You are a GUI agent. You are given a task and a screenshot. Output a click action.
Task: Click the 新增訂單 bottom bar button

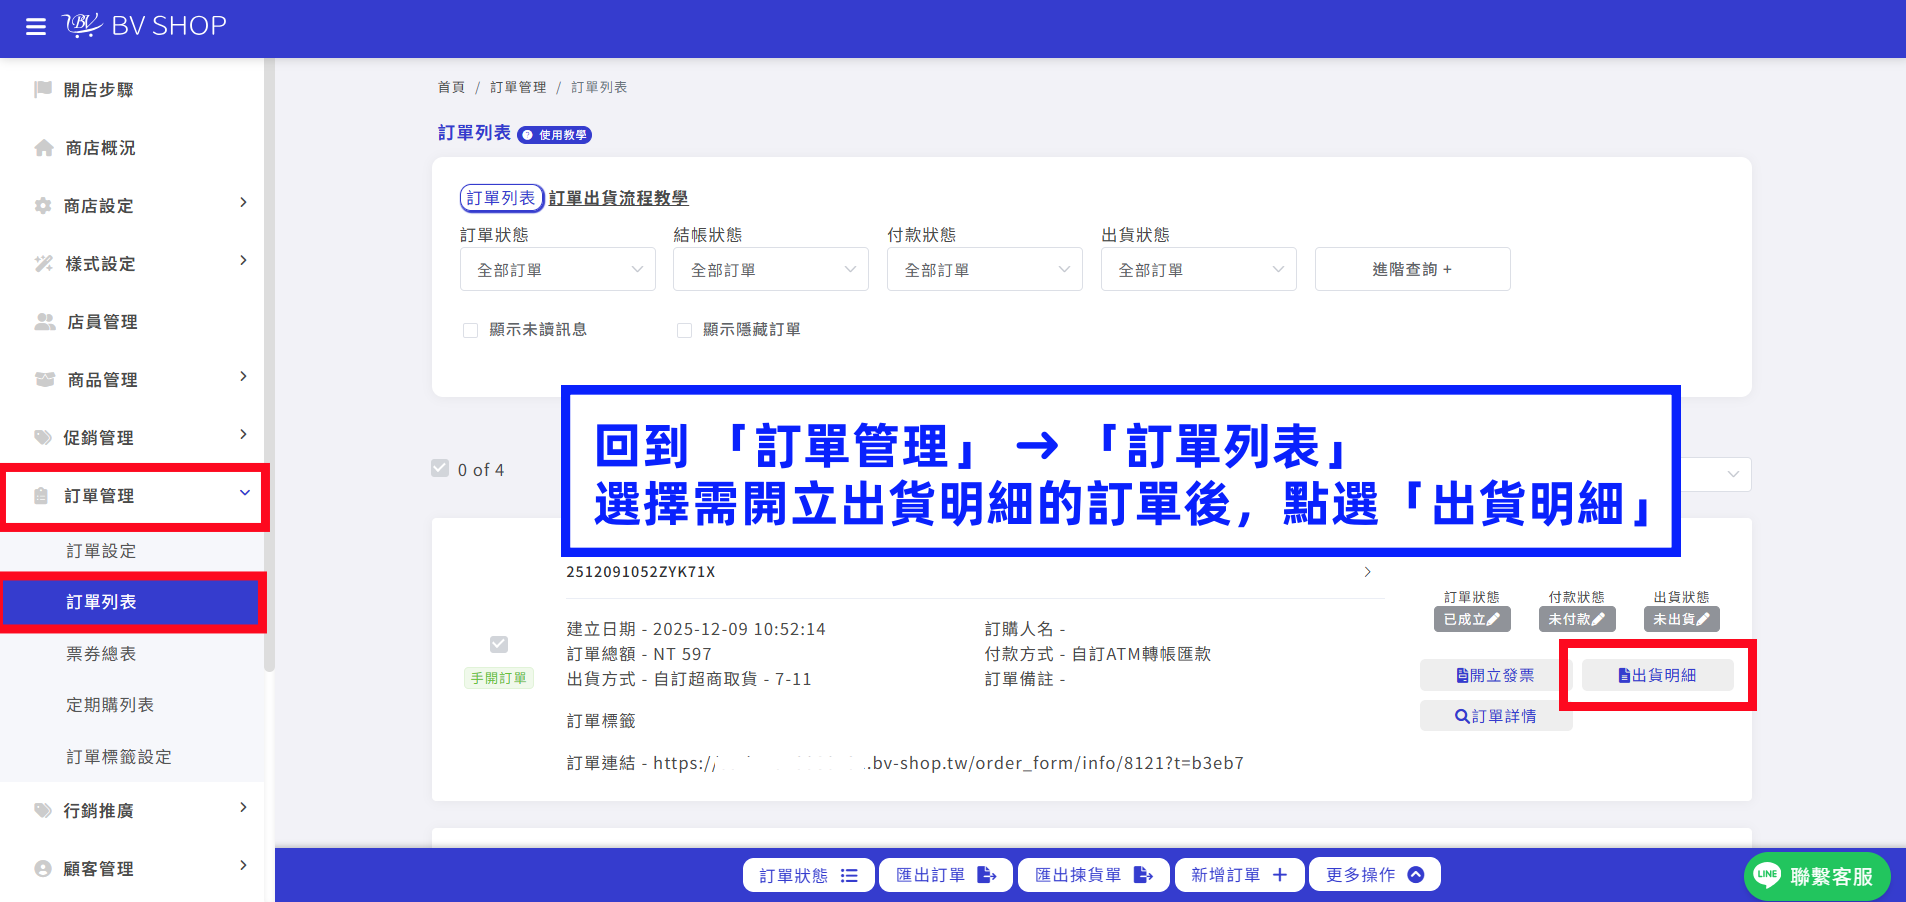[x=1239, y=875]
